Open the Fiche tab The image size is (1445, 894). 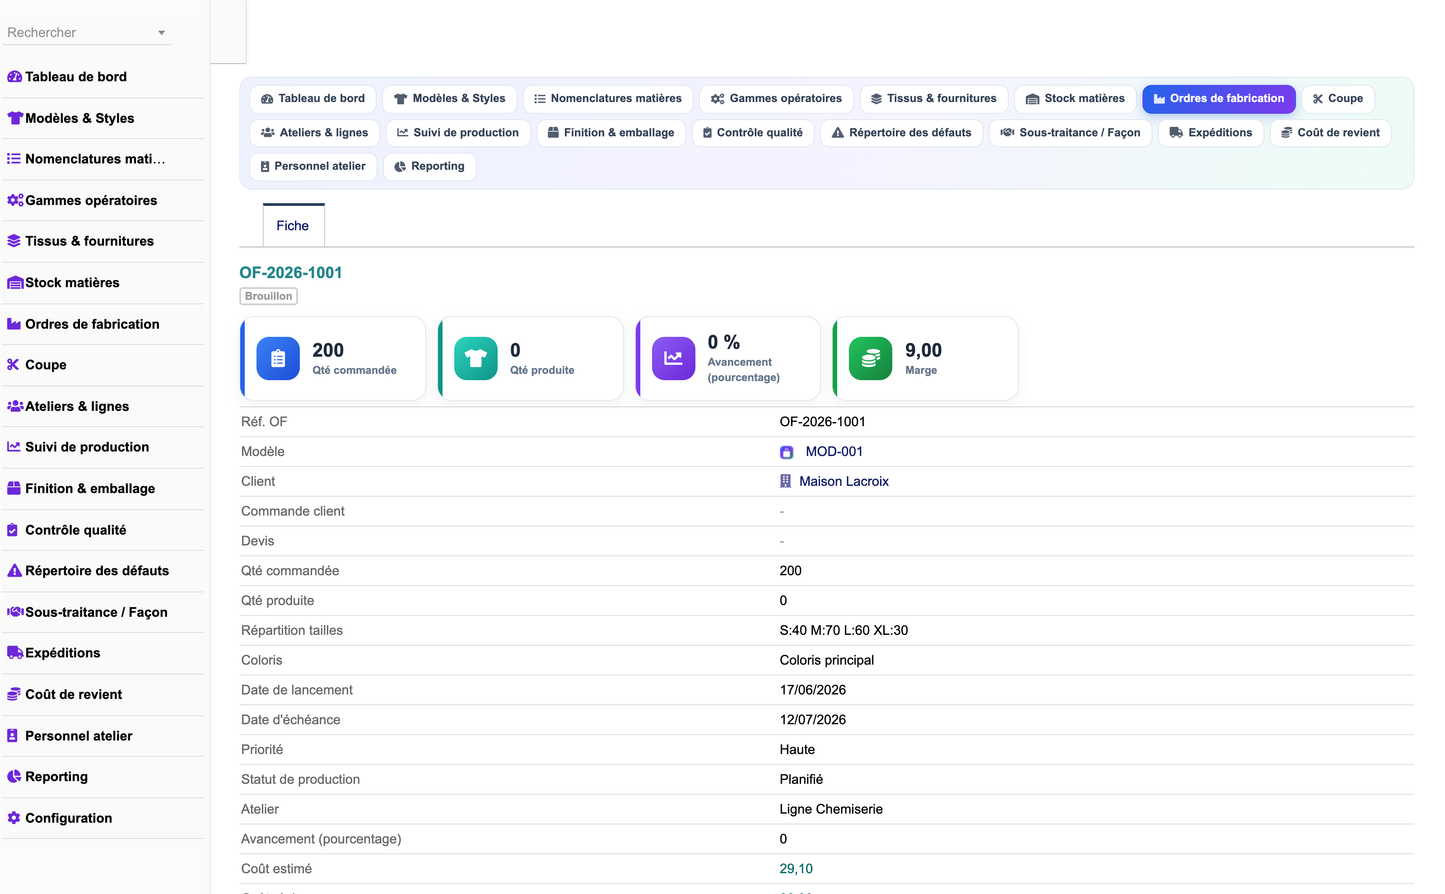[x=293, y=226]
